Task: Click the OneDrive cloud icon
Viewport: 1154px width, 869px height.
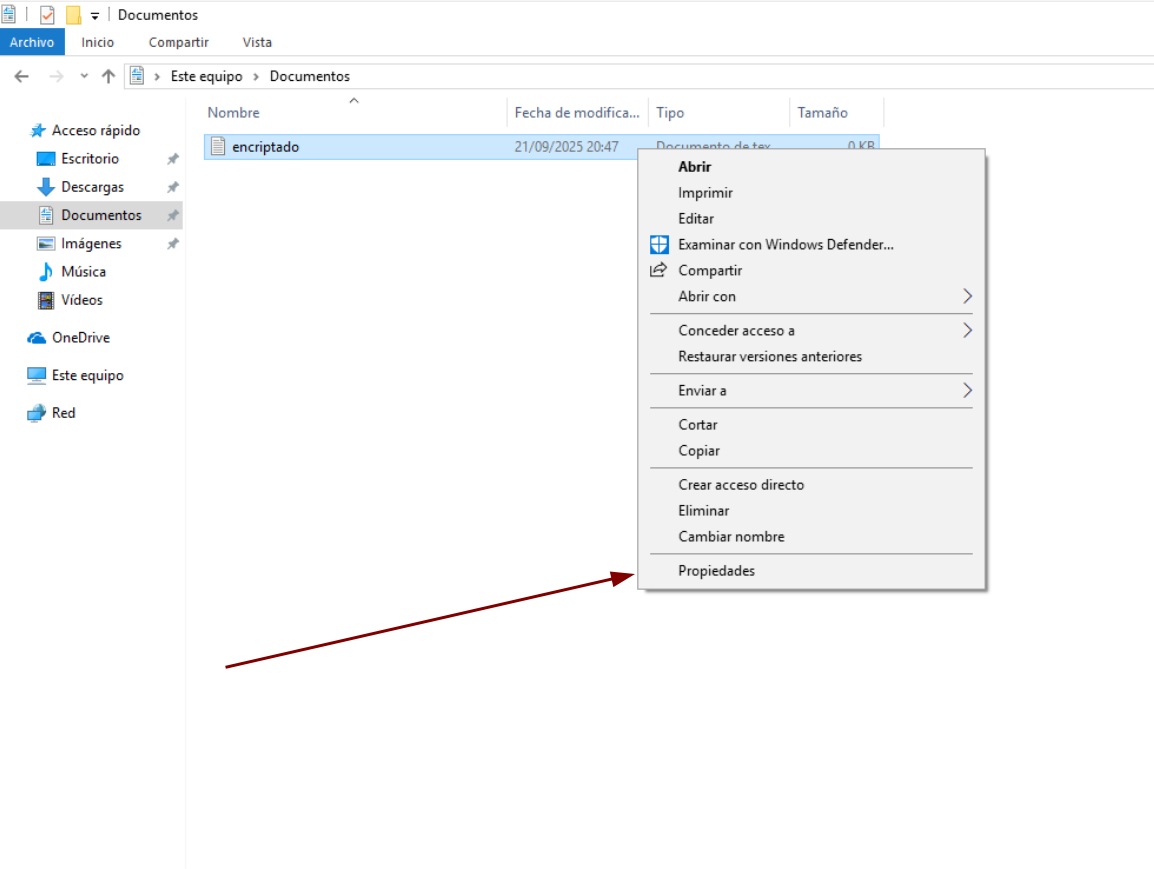Action: tap(36, 338)
